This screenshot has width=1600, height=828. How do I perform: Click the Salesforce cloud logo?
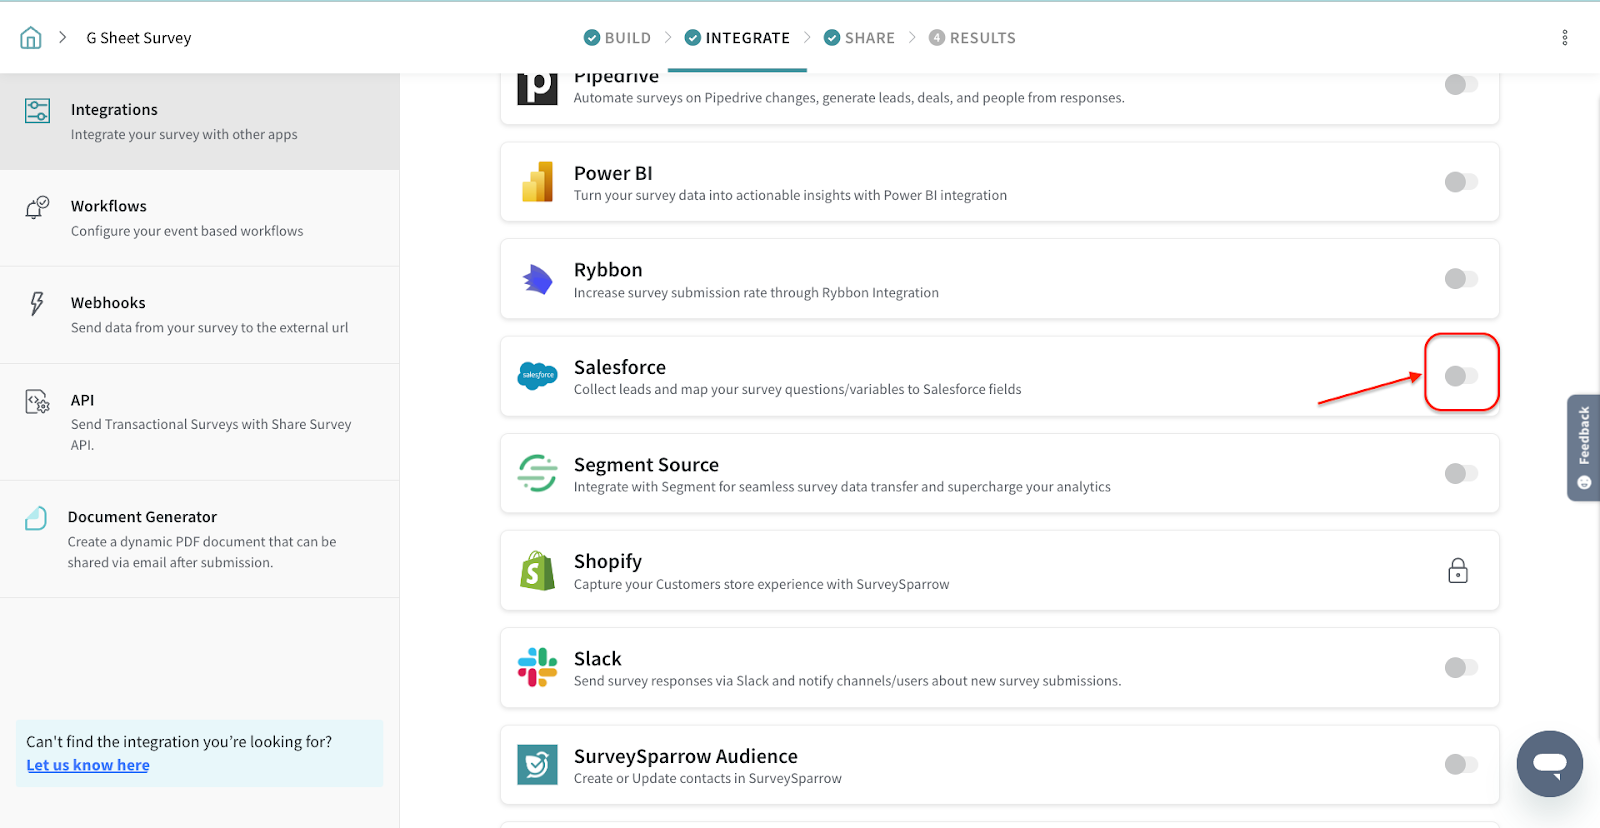[537, 376]
